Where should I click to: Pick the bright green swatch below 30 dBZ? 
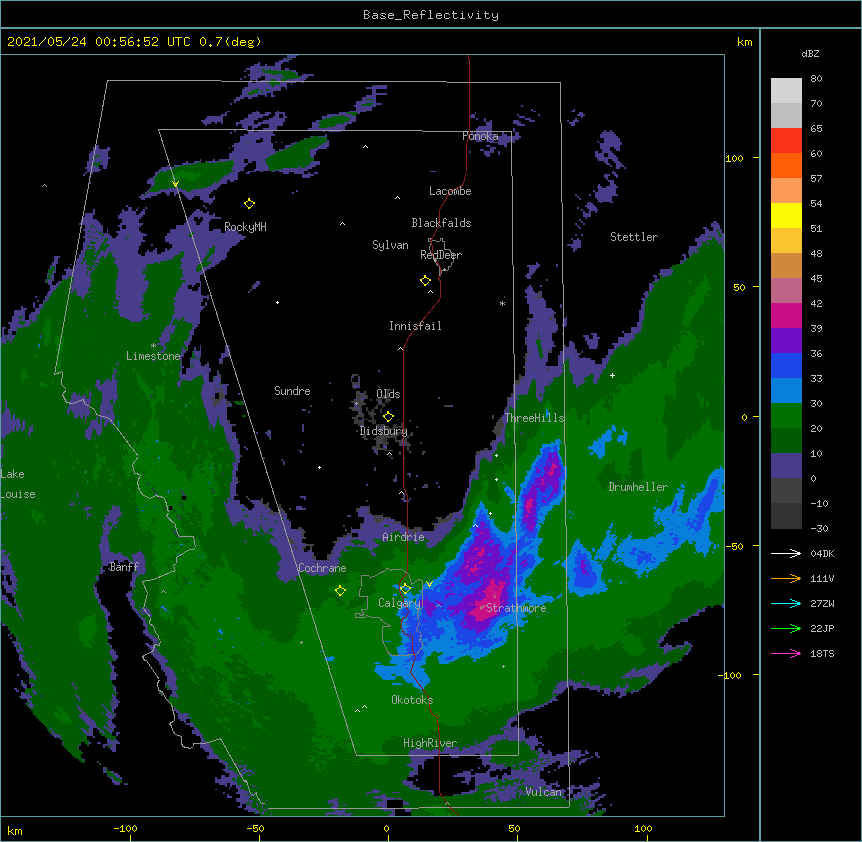point(786,416)
